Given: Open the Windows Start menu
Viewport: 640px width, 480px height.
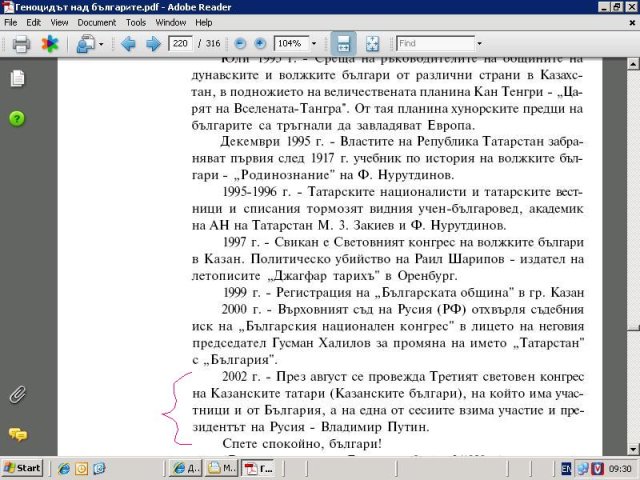Looking at the screenshot, I should pyautogui.click(x=22, y=468).
